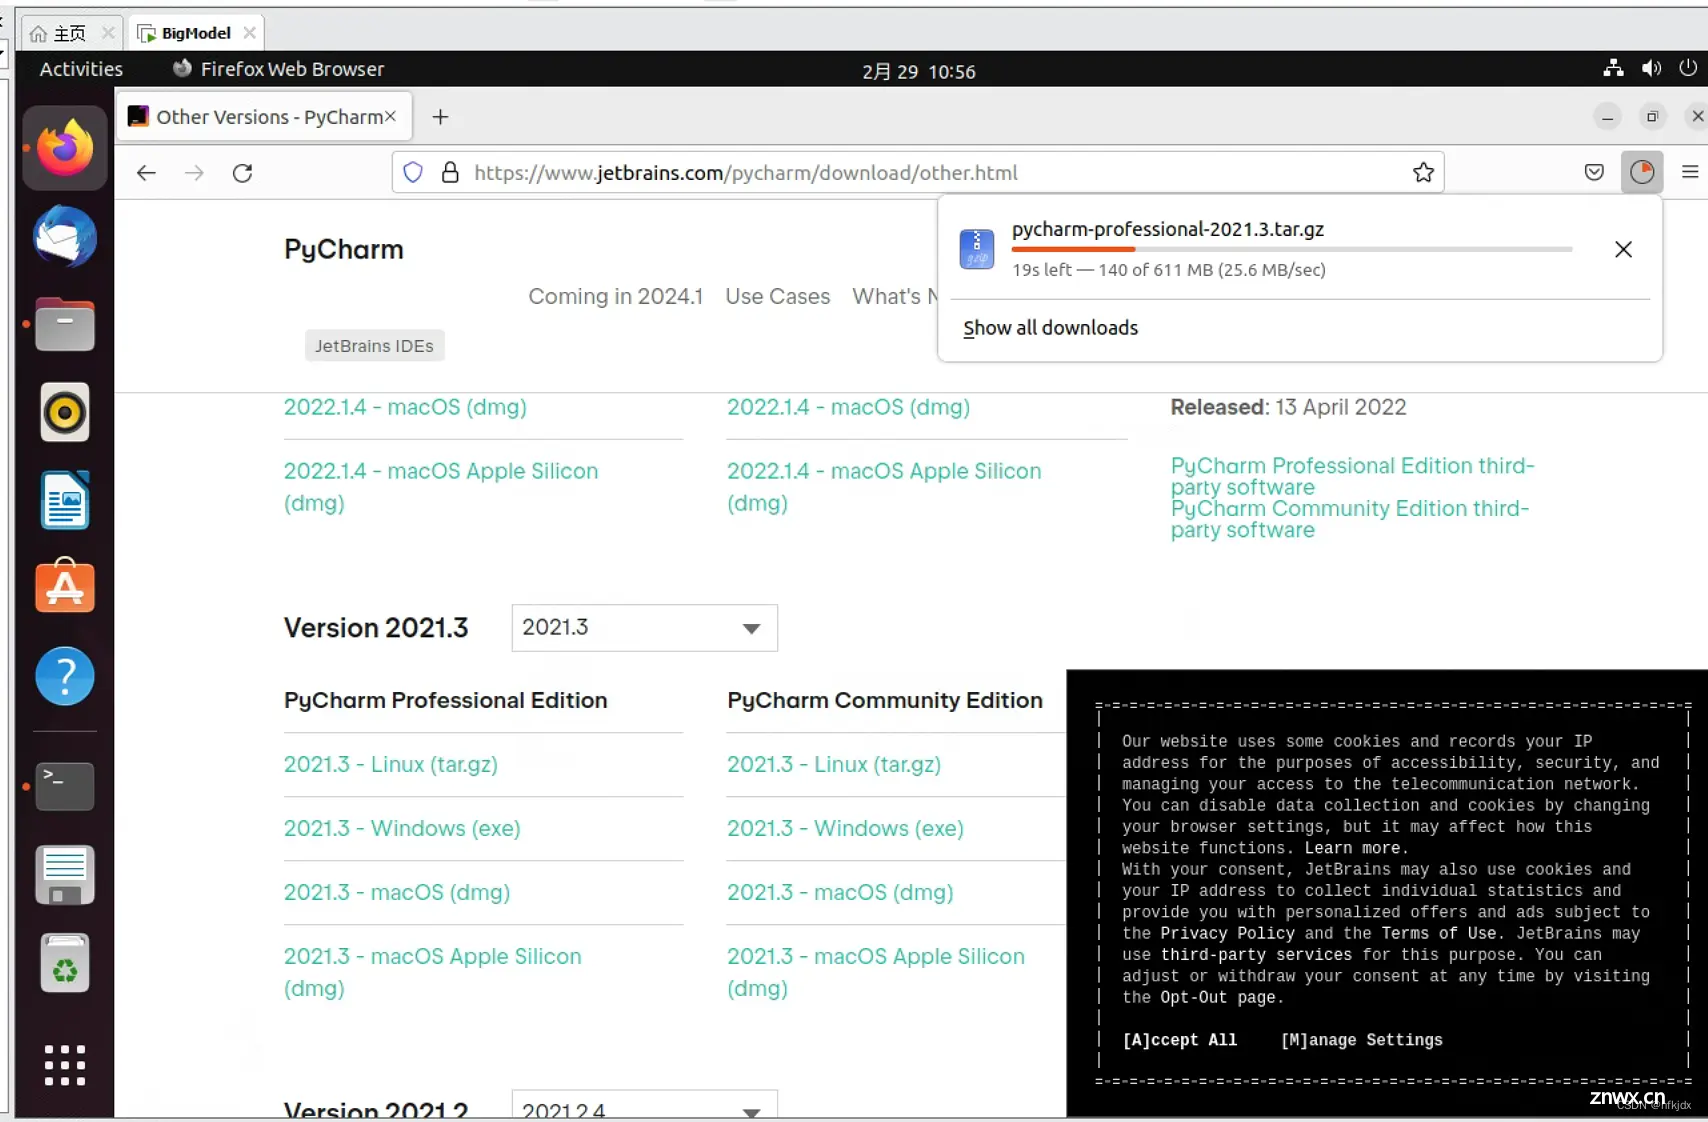Image resolution: width=1708 pixels, height=1122 pixels.
Task: Download Professional 2022.1.4 - macOS (dmg)
Action: [405, 408]
